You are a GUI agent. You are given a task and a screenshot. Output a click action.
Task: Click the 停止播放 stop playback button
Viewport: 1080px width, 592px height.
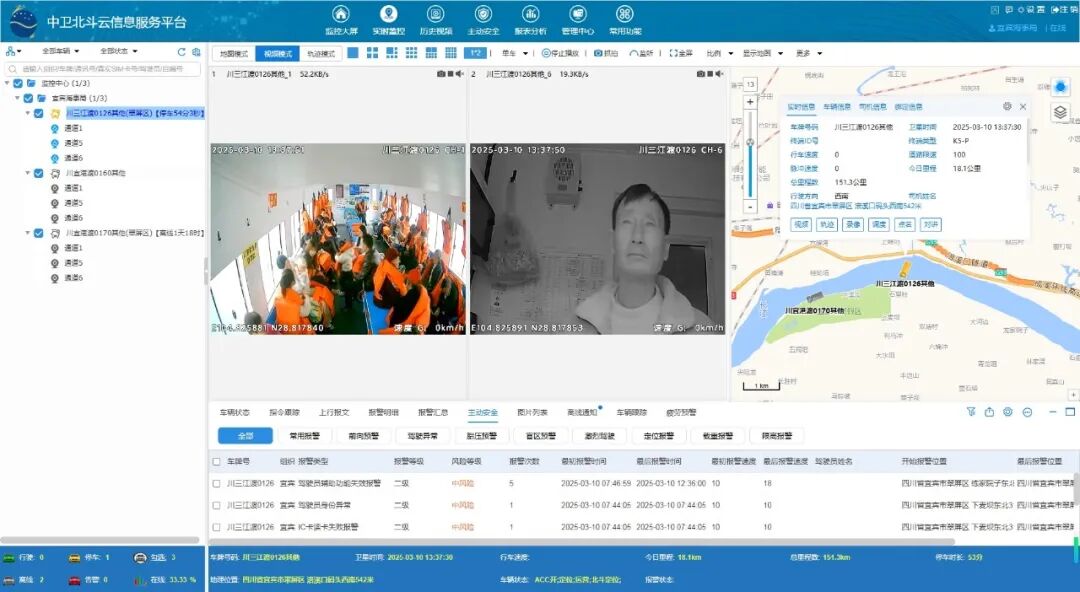point(560,53)
